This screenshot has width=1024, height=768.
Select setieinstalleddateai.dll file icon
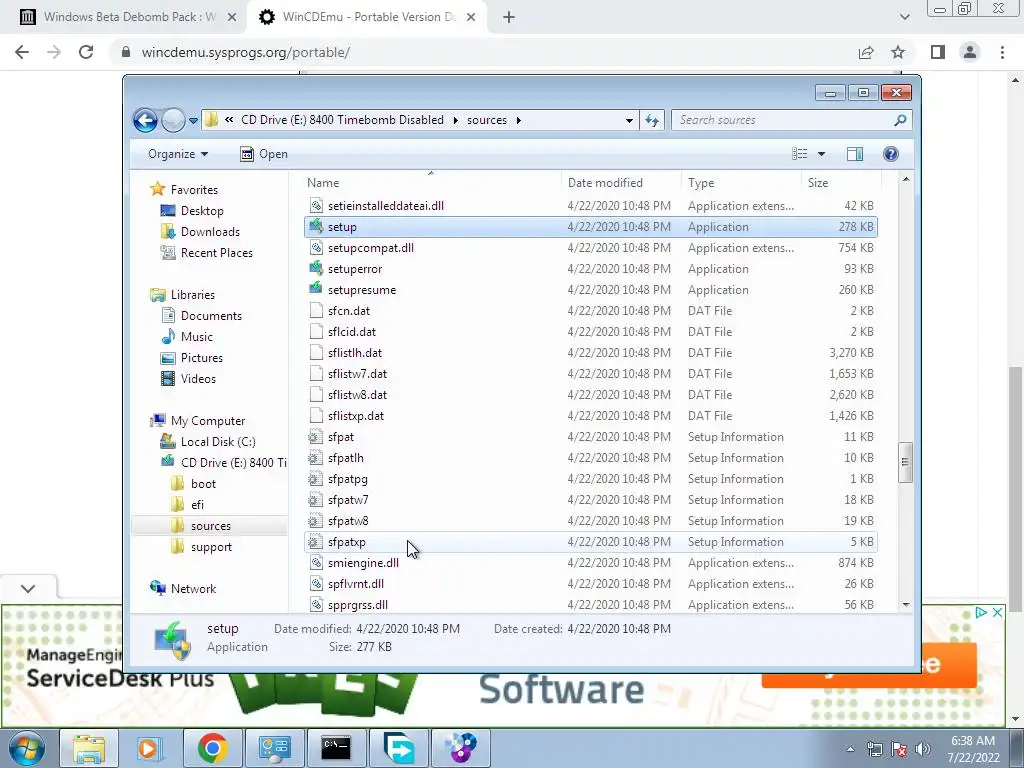click(x=316, y=206)
